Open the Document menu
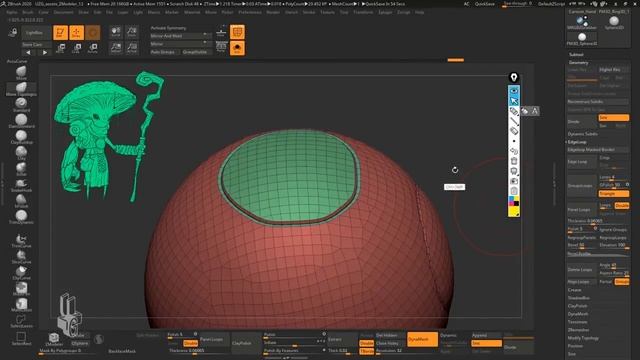Viewport: 640px width, 360px height. [x=64, y=12]
